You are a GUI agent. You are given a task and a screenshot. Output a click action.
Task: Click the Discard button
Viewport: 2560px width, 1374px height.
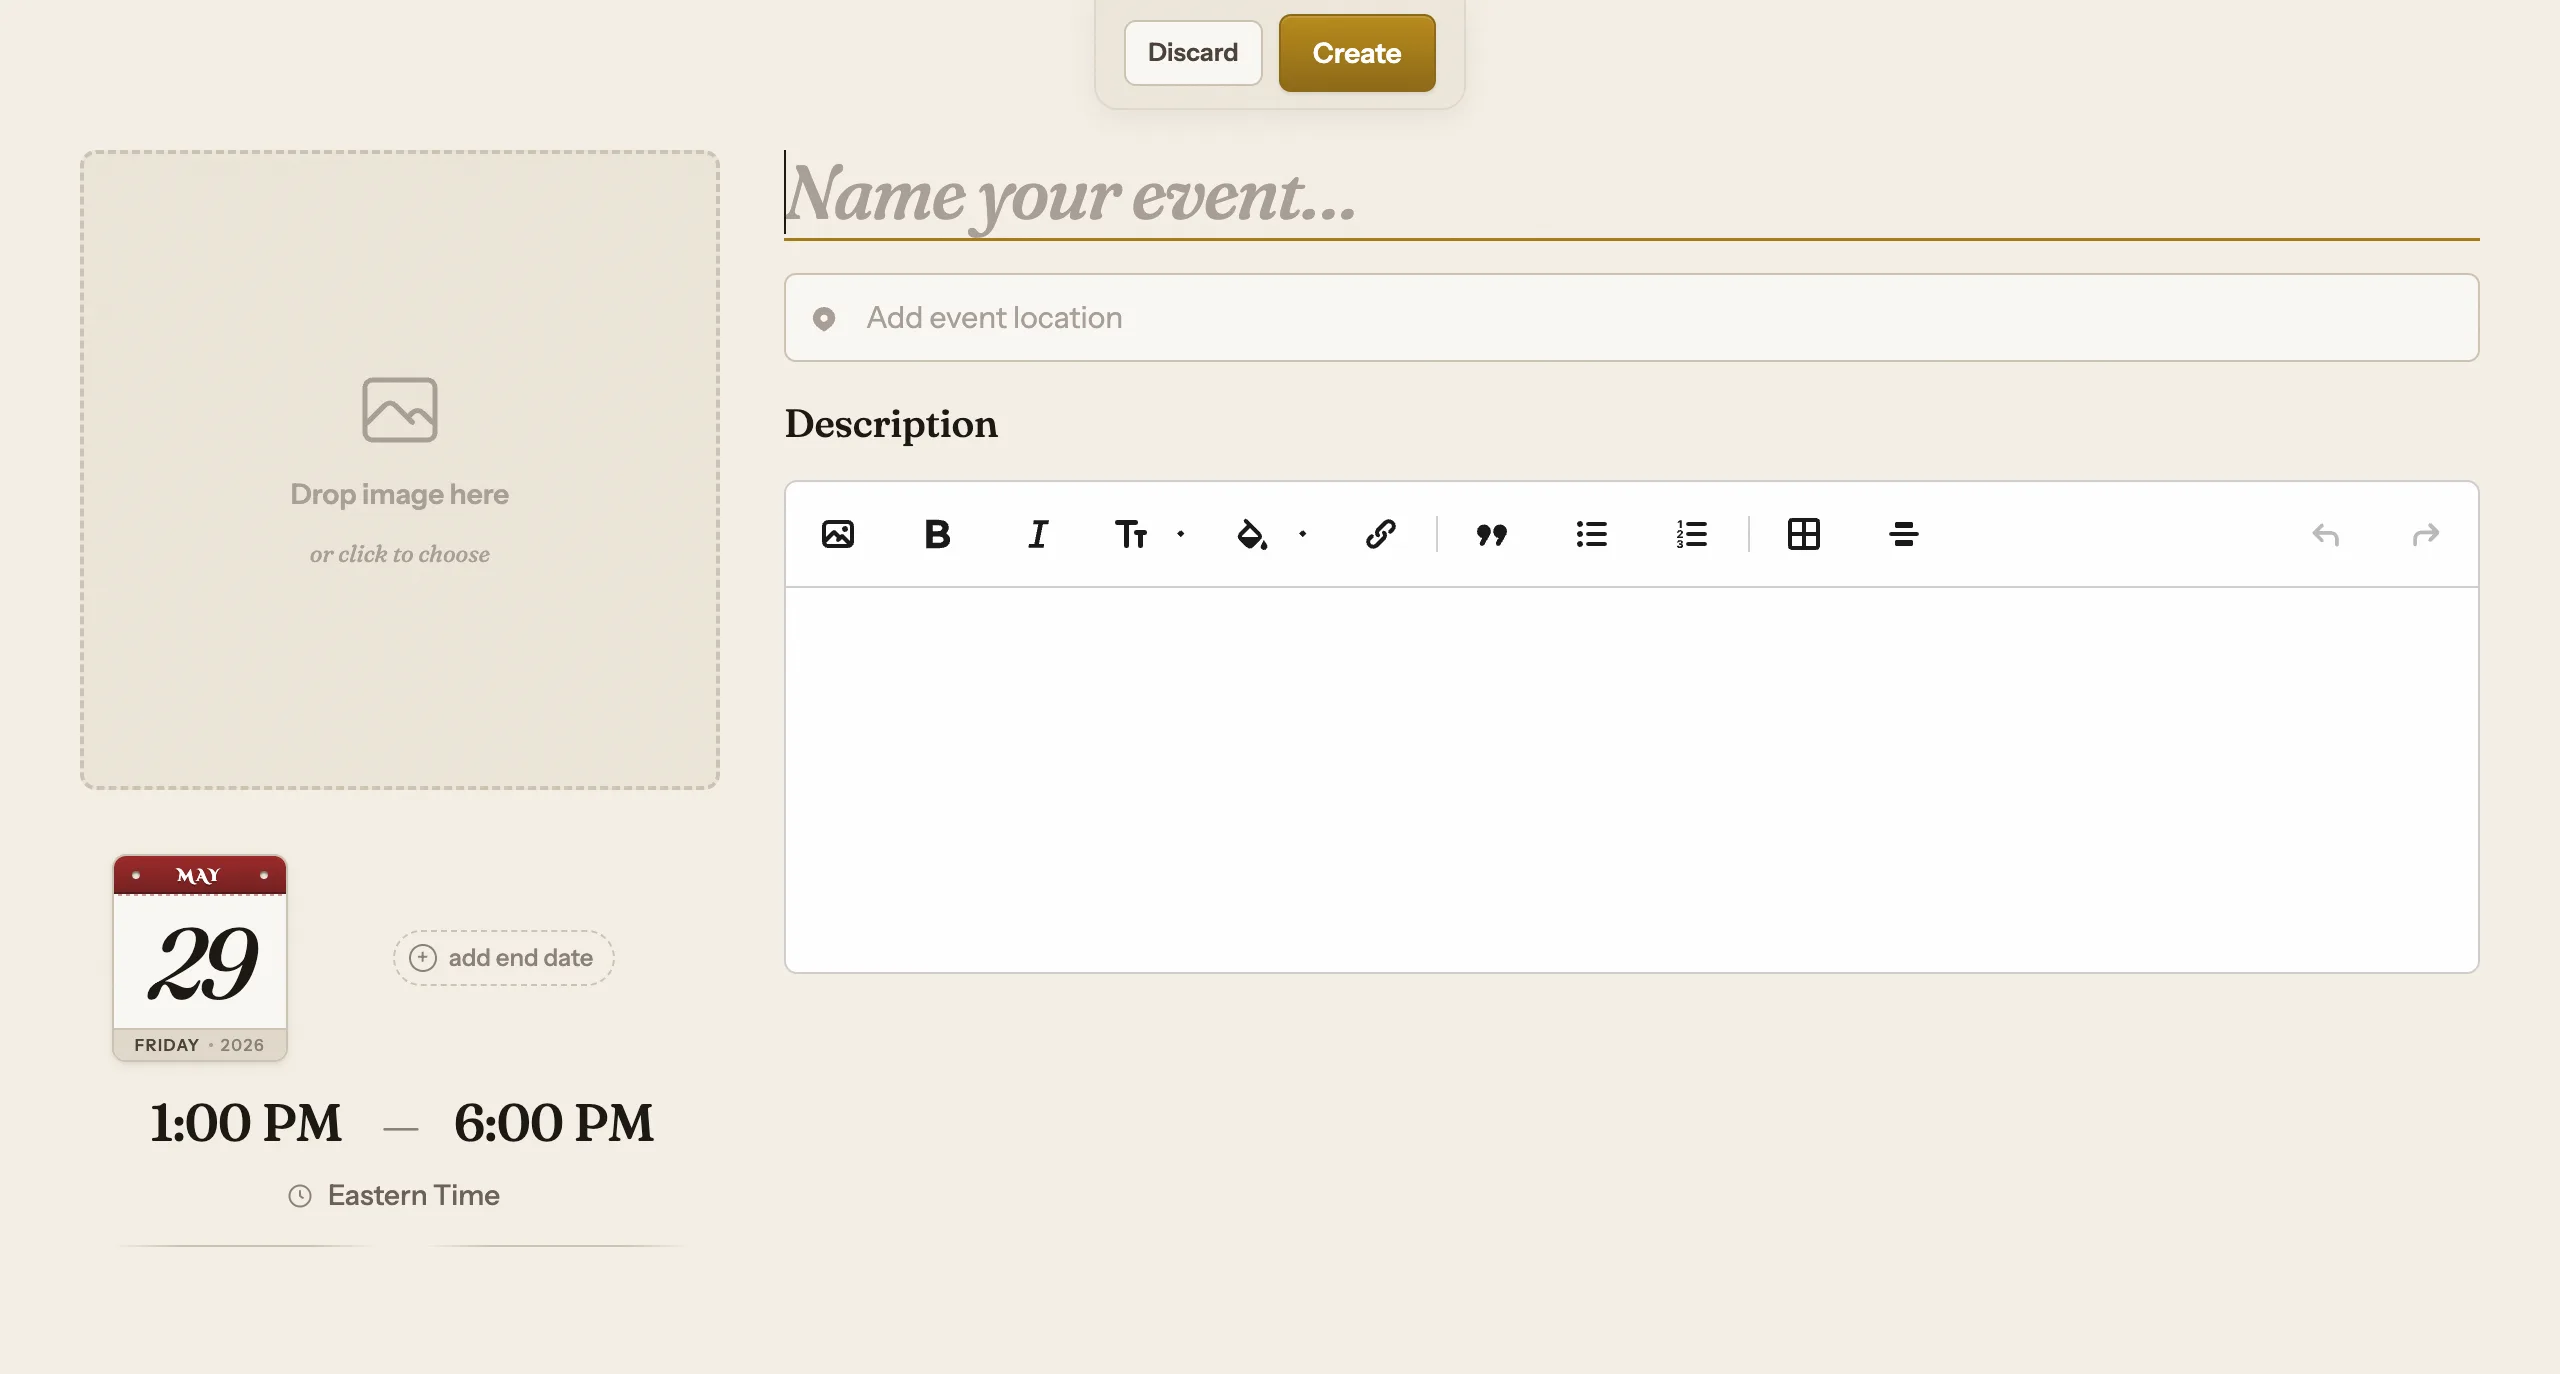click(x=1192, y=53)
